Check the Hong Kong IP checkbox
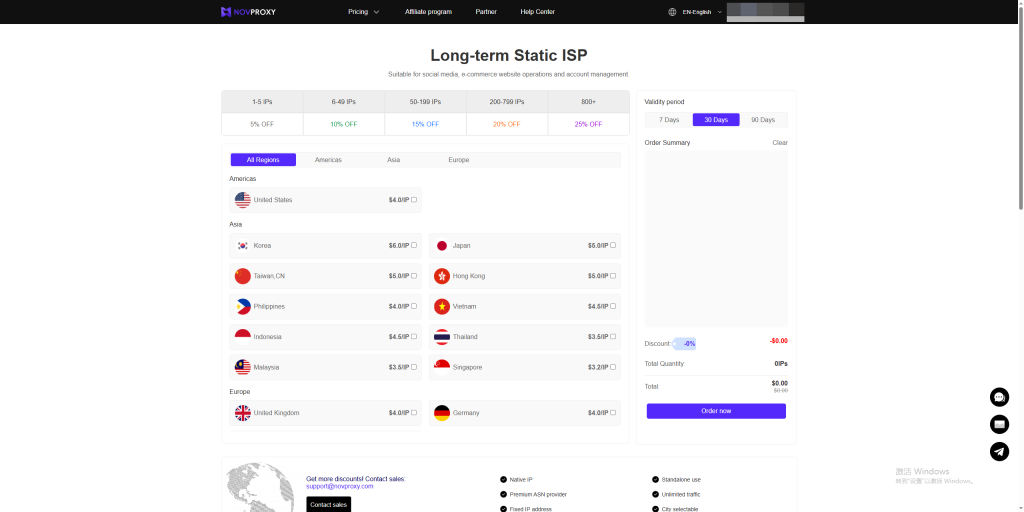This screenshot has width=1024, height=512. [613, 276]
